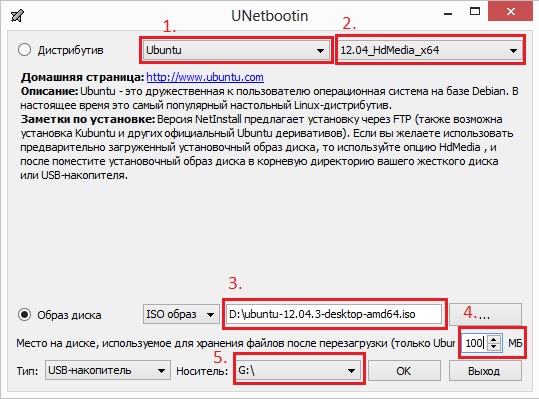Expand the USB-накопитель type dropdown
Screen dimensions: 539x399
108,370
